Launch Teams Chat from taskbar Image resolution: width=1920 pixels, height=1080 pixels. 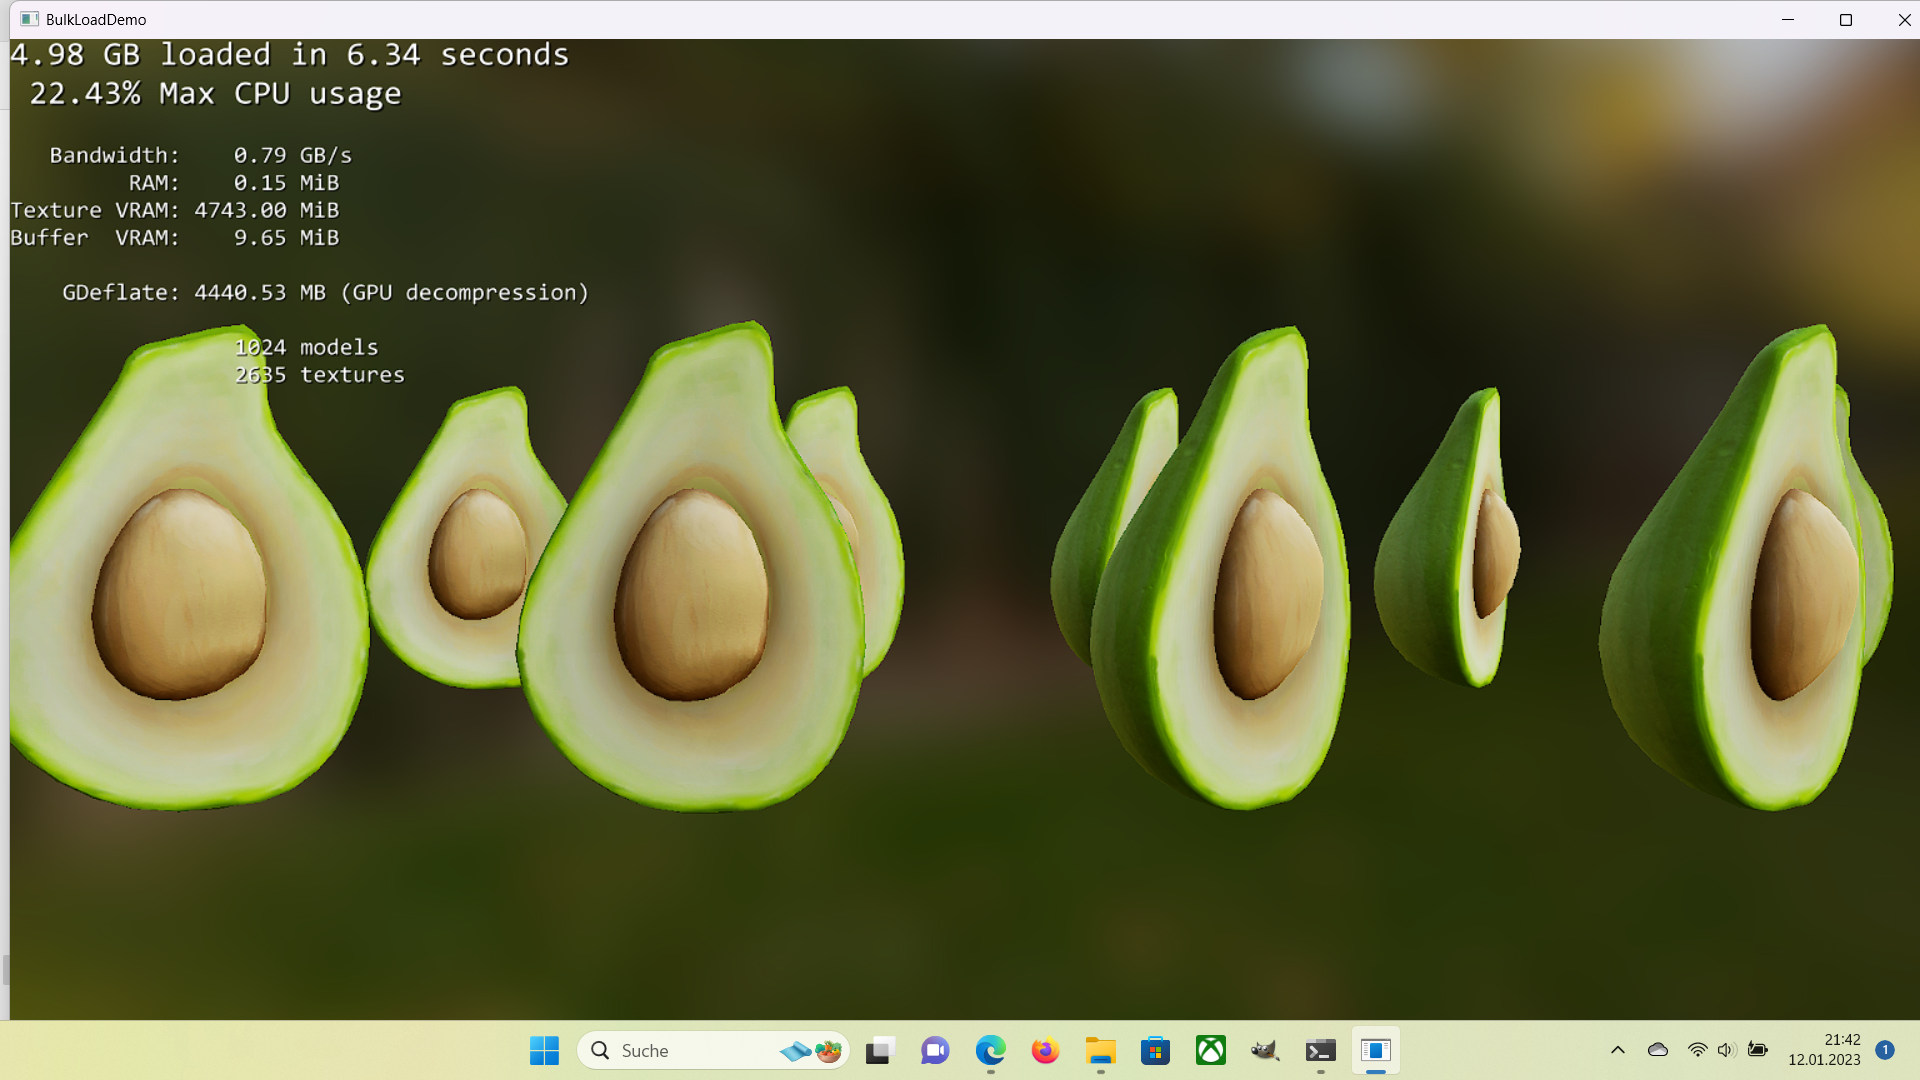[935, 1050]
